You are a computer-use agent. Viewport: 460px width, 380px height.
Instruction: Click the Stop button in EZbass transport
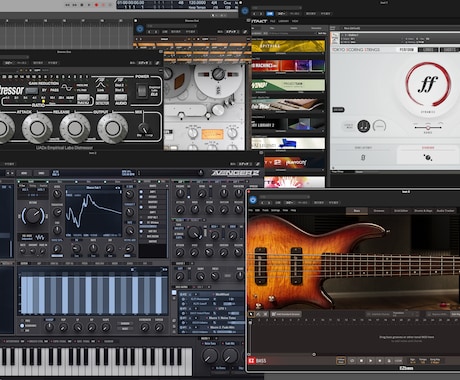[361, 361]
